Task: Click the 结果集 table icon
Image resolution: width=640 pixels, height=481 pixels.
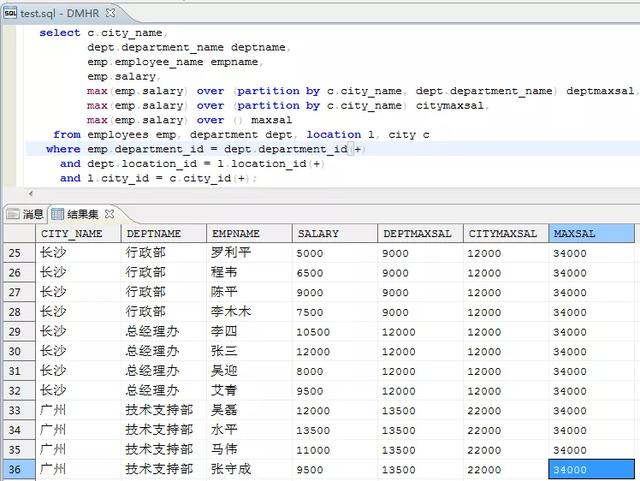Action: 57,214
